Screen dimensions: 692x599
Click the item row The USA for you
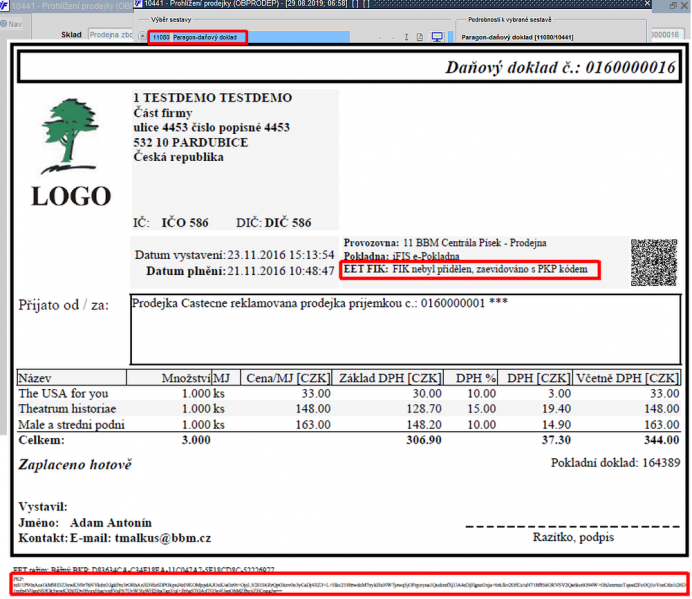pyautogui.click(x=348, y=393)
